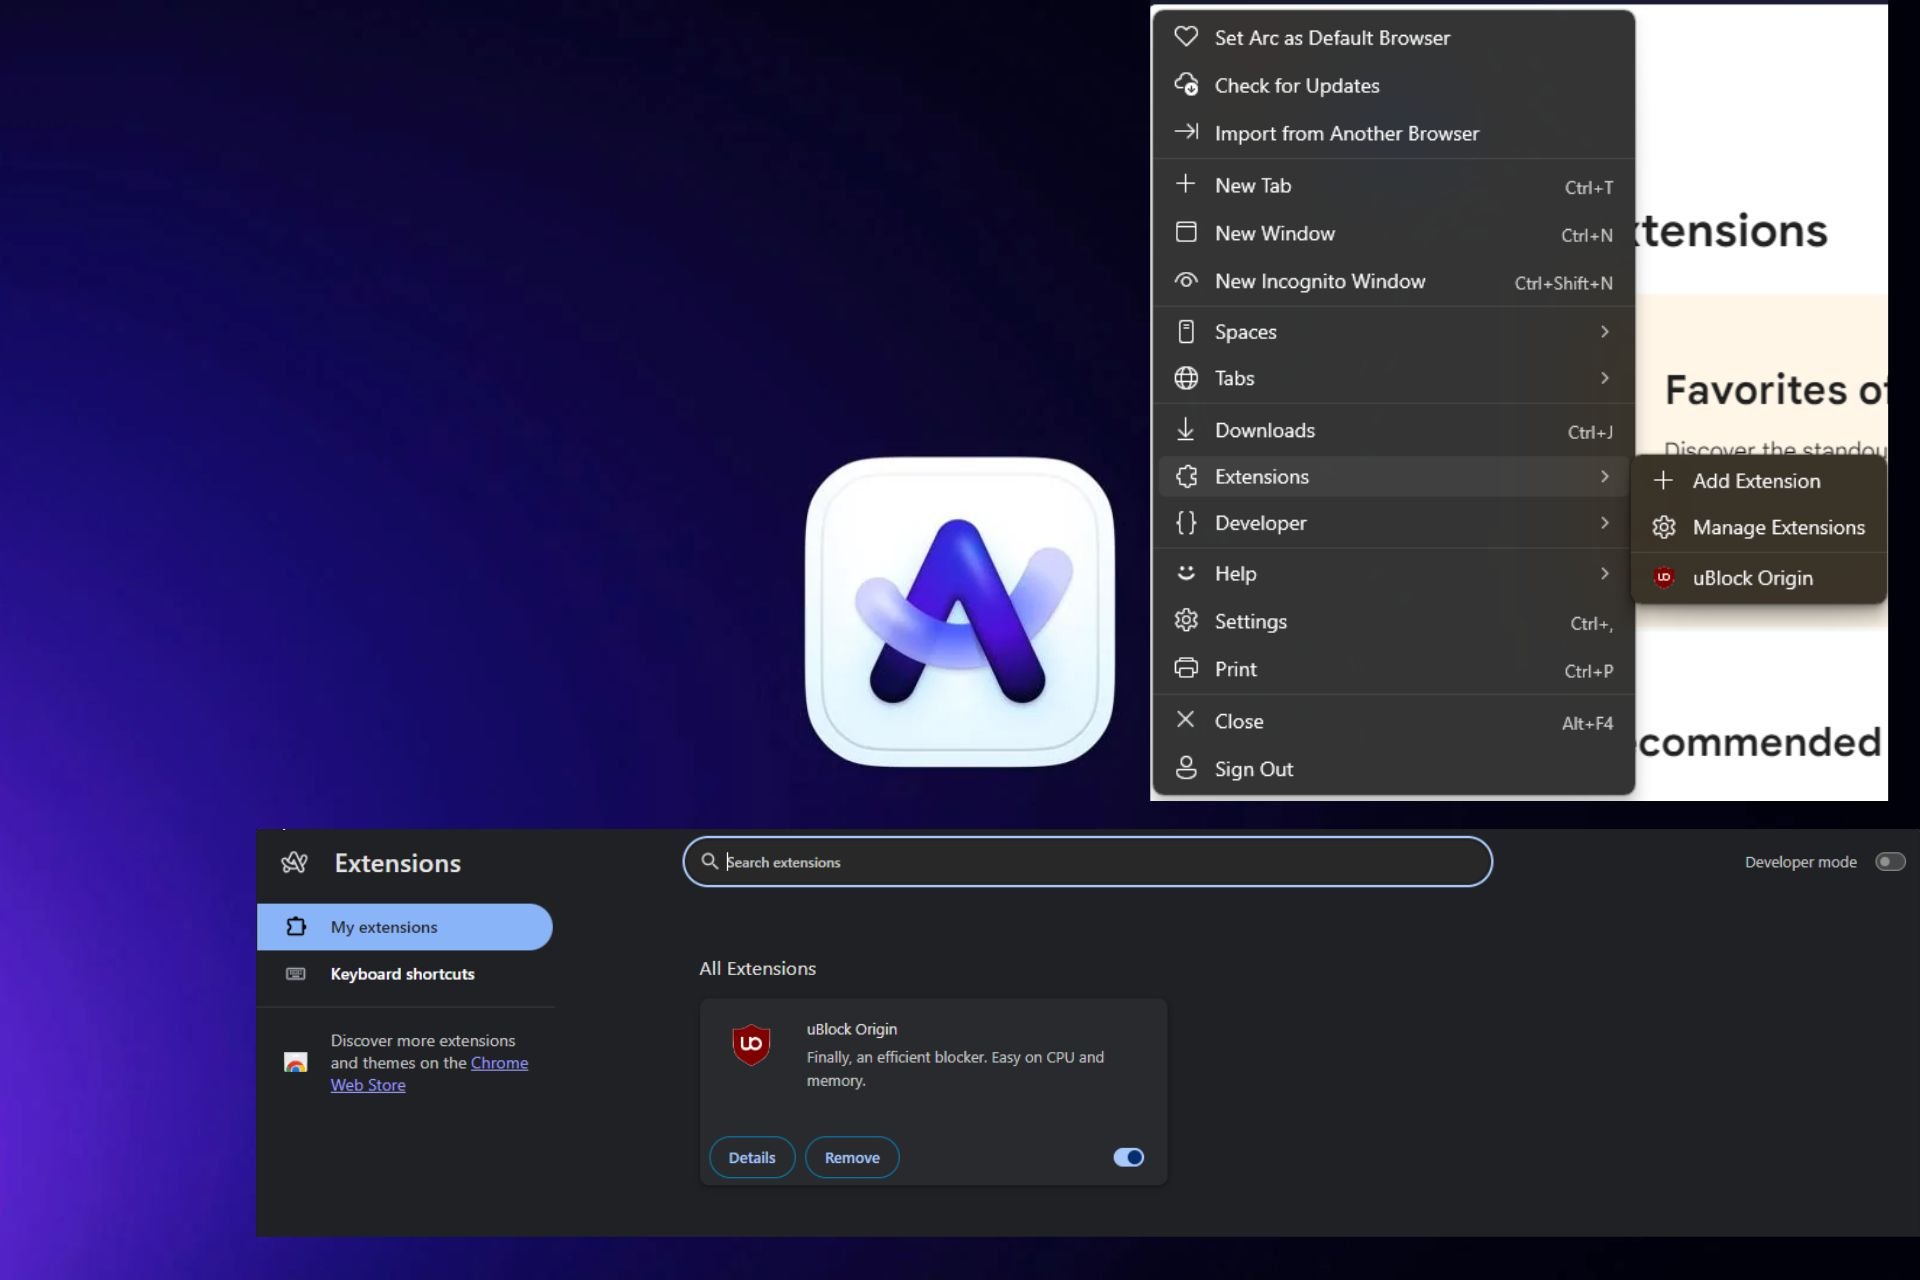The image size is (1920, 1280).
Task: Click the Check for Updates cloud icon
Action: [1186, 85]
